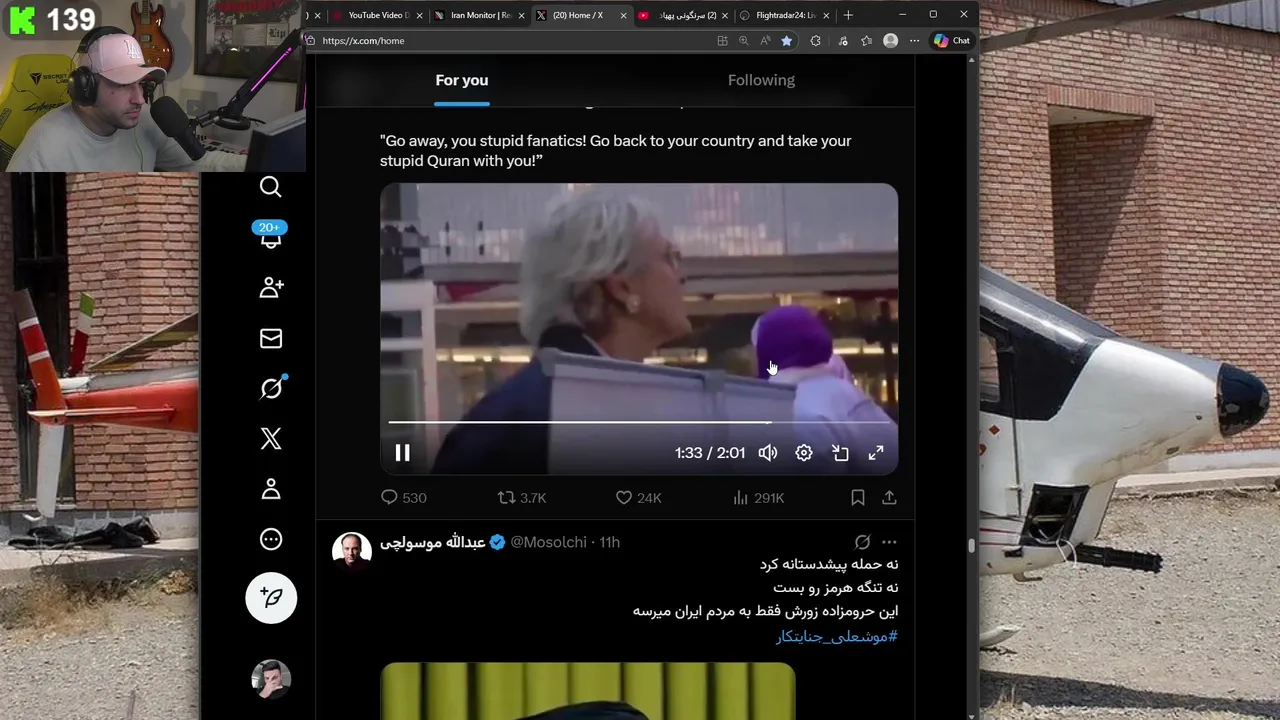Open the yellow media thumbnail in post
This screenshot has height=720, width=1280.
(x=588, y=691)
